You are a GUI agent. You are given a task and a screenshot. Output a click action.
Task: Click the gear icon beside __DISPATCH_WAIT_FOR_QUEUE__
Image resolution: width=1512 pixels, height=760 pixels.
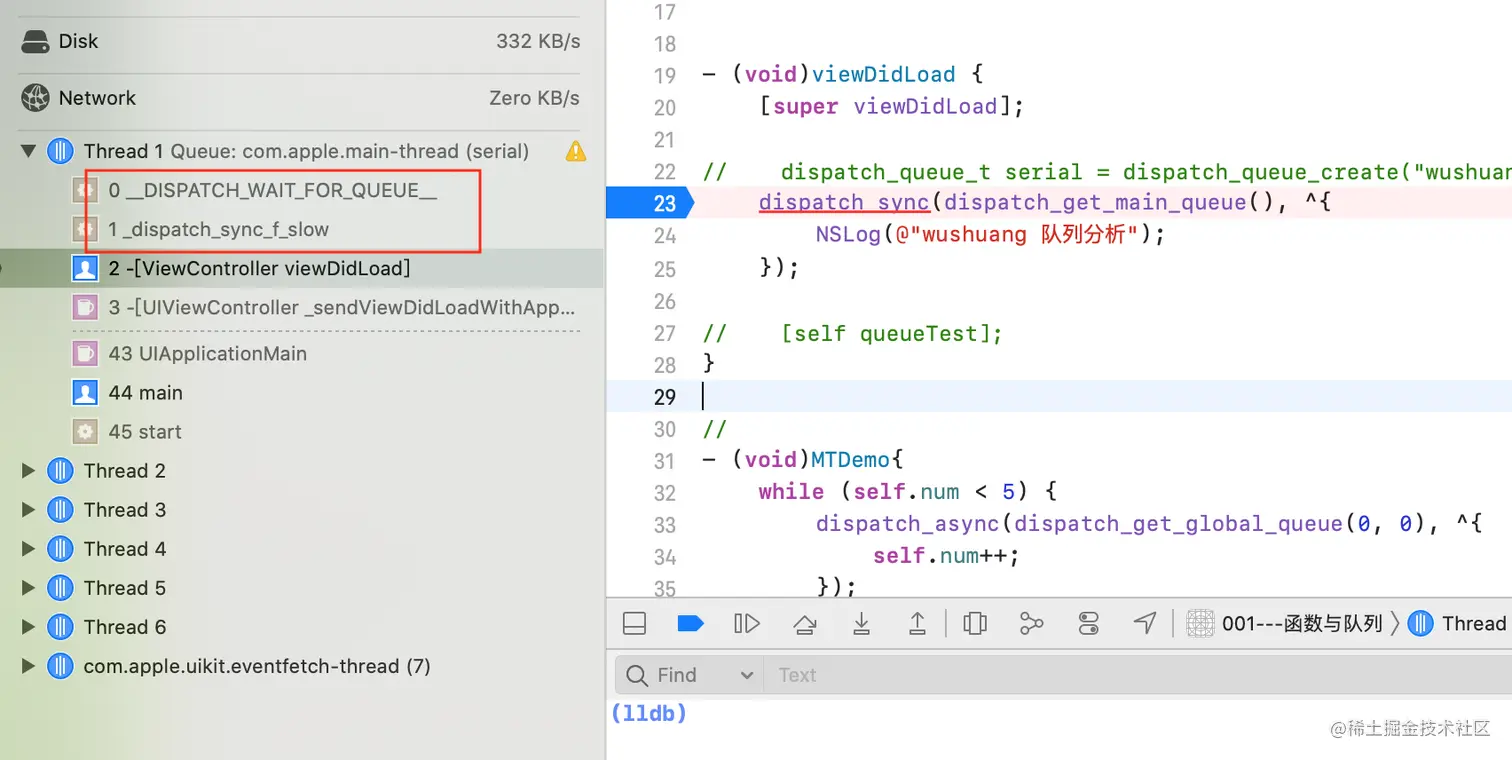coord(85,191)
